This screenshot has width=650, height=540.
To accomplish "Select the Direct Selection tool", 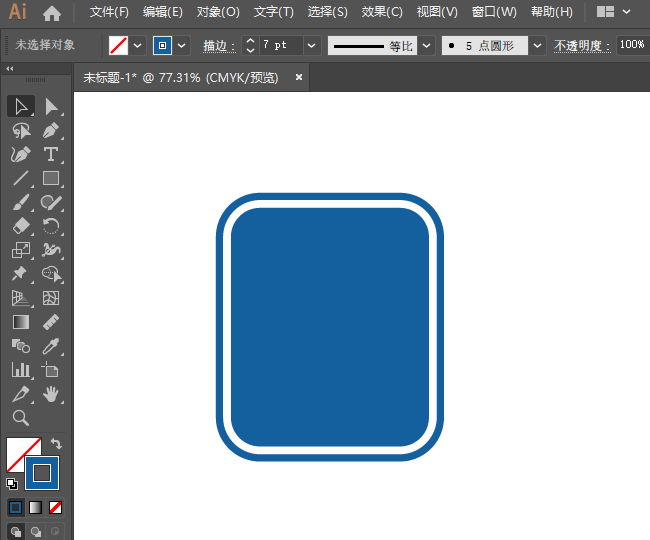I will [x=51, y=106].
